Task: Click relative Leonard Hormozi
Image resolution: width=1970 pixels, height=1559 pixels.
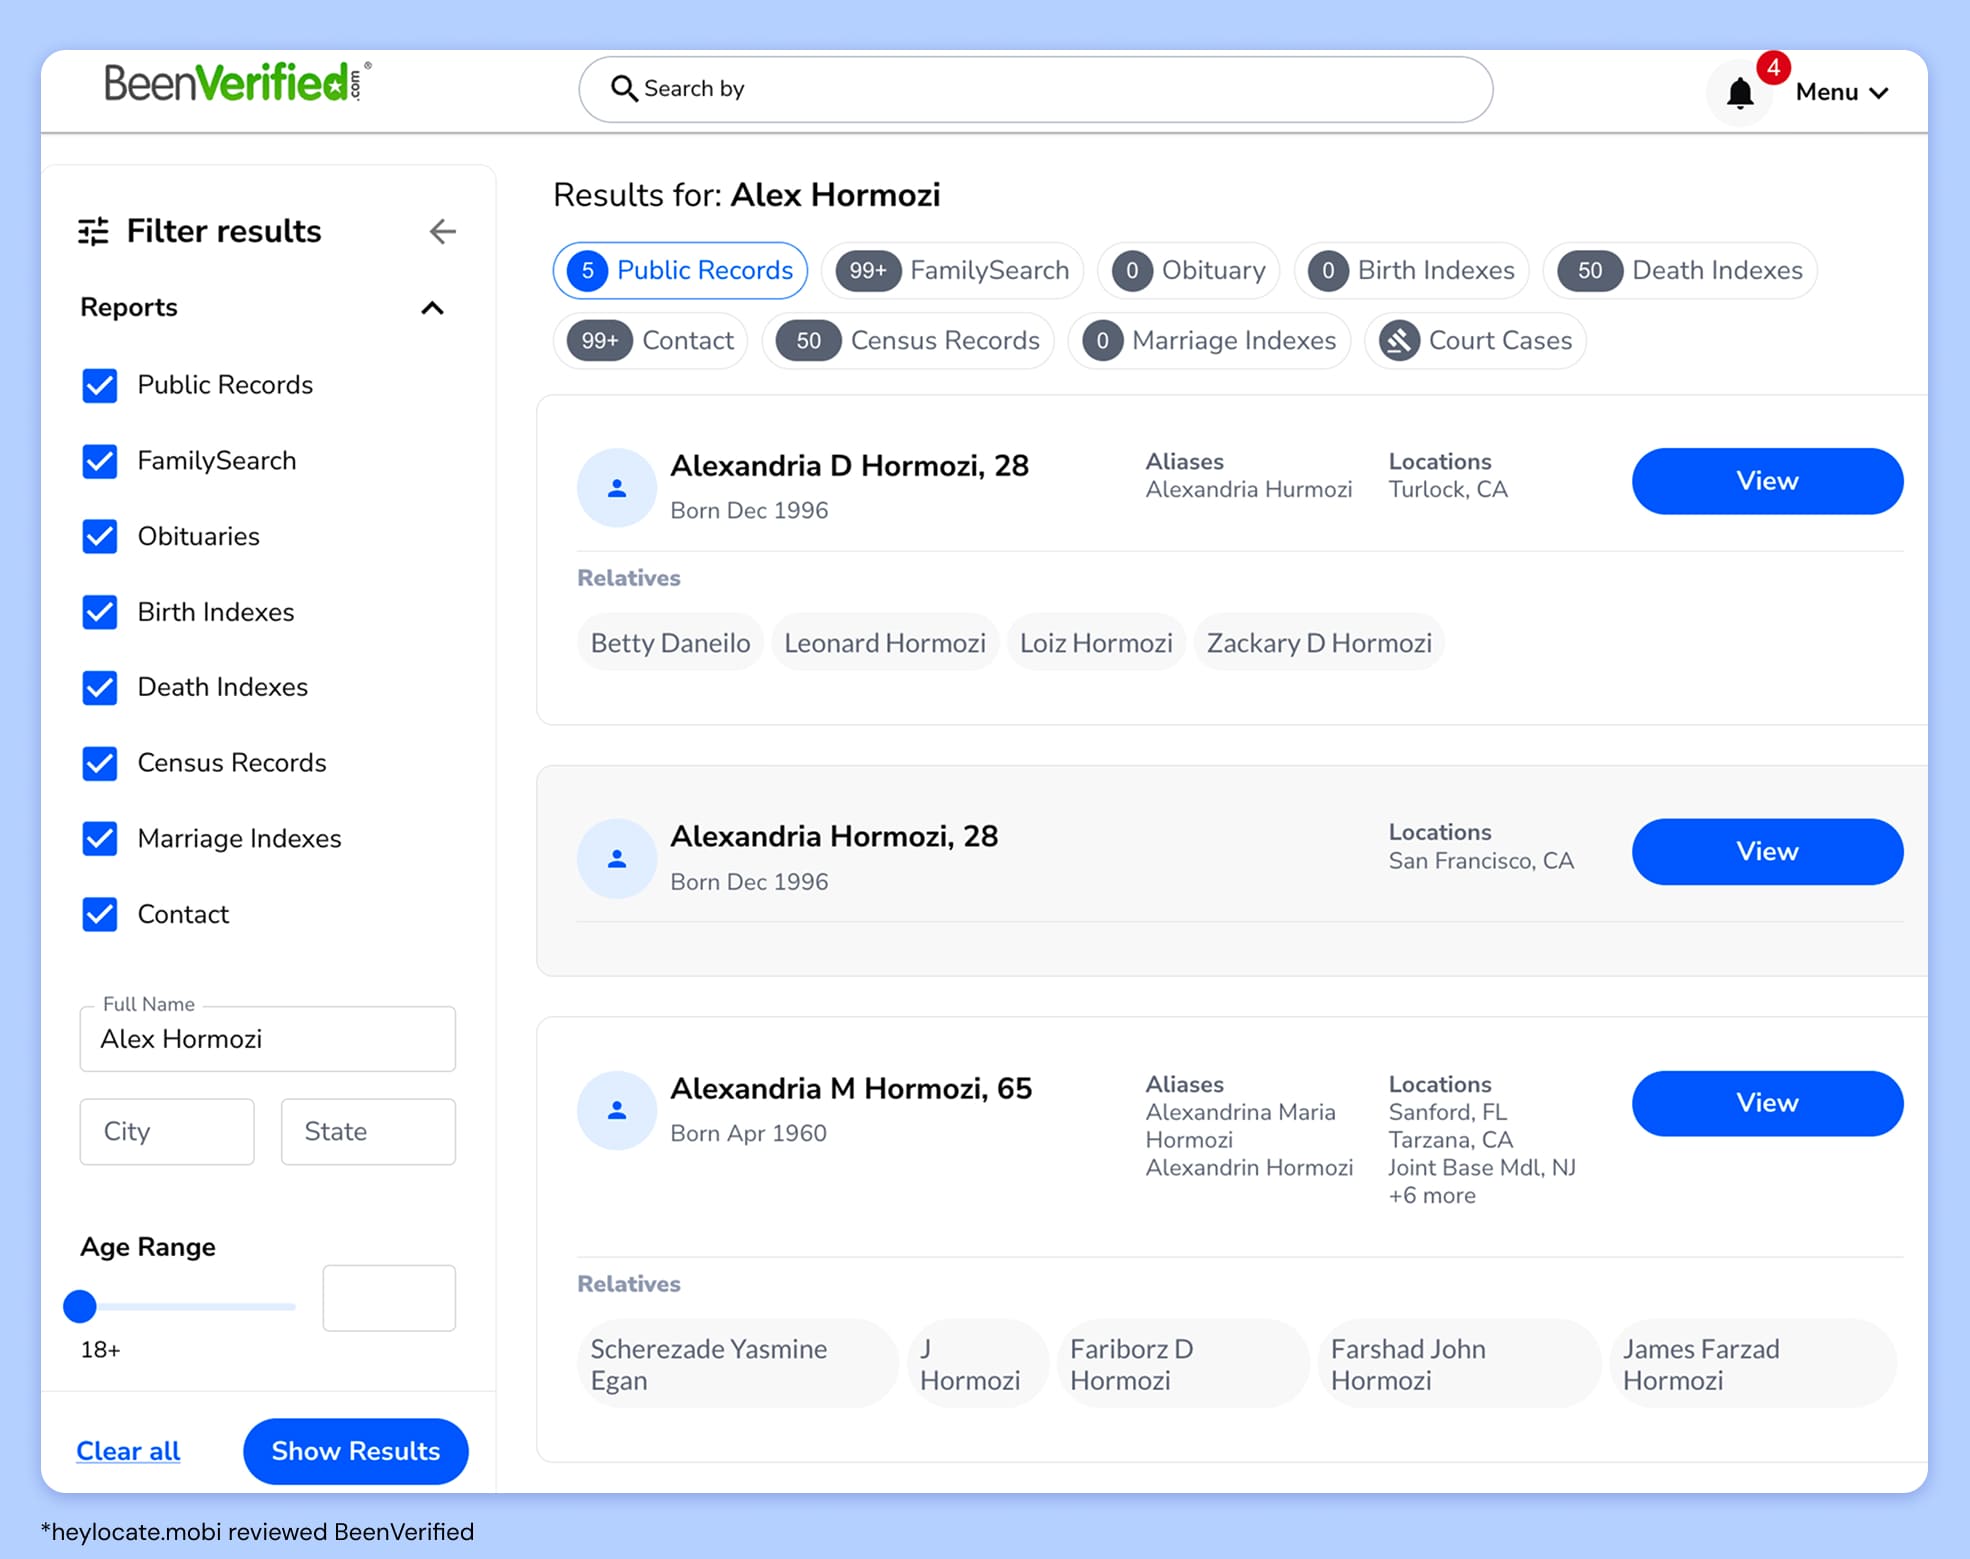Action: [885, 643]
